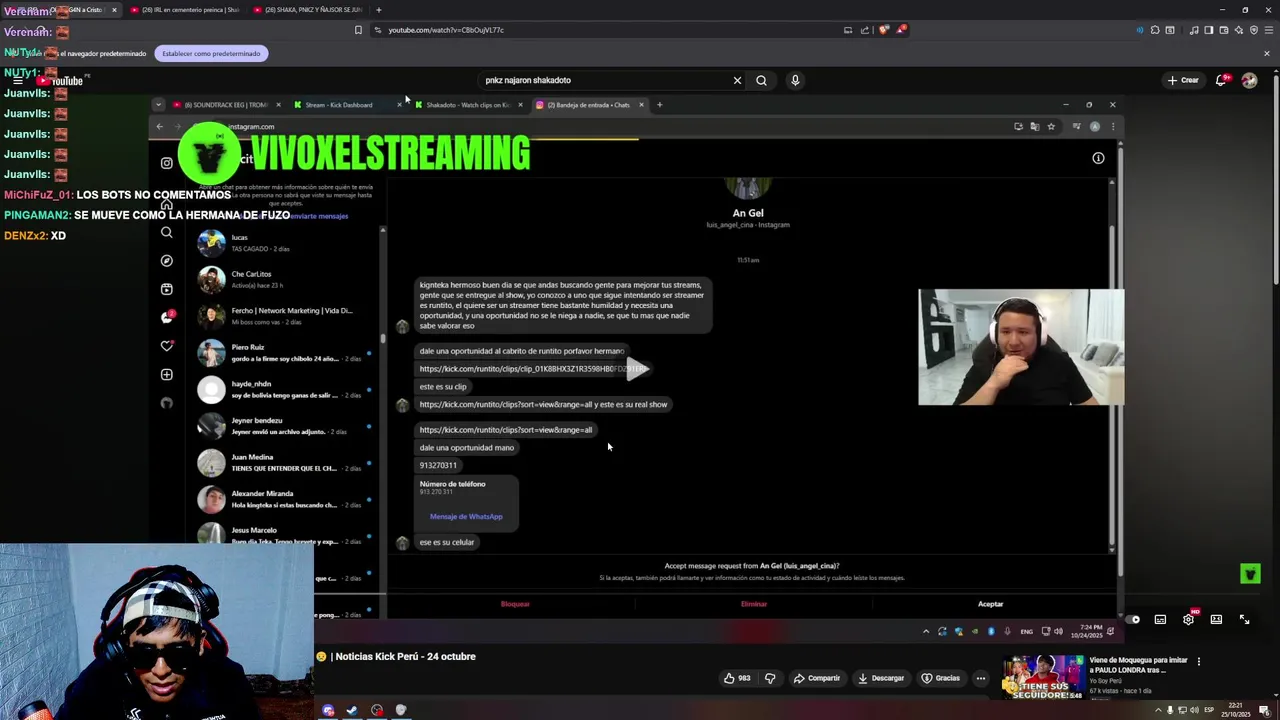Screen dimensions: 1280x720
Task: Click Eliminar on the message request
Action: (x=754, y=604)
